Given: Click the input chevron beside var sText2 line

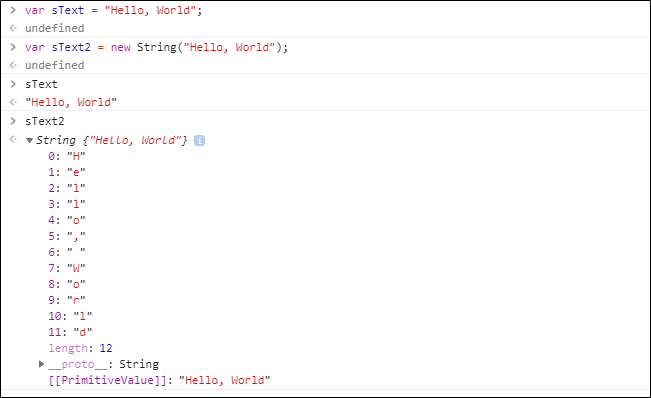Looking at the screenshot, I should 13,47.
